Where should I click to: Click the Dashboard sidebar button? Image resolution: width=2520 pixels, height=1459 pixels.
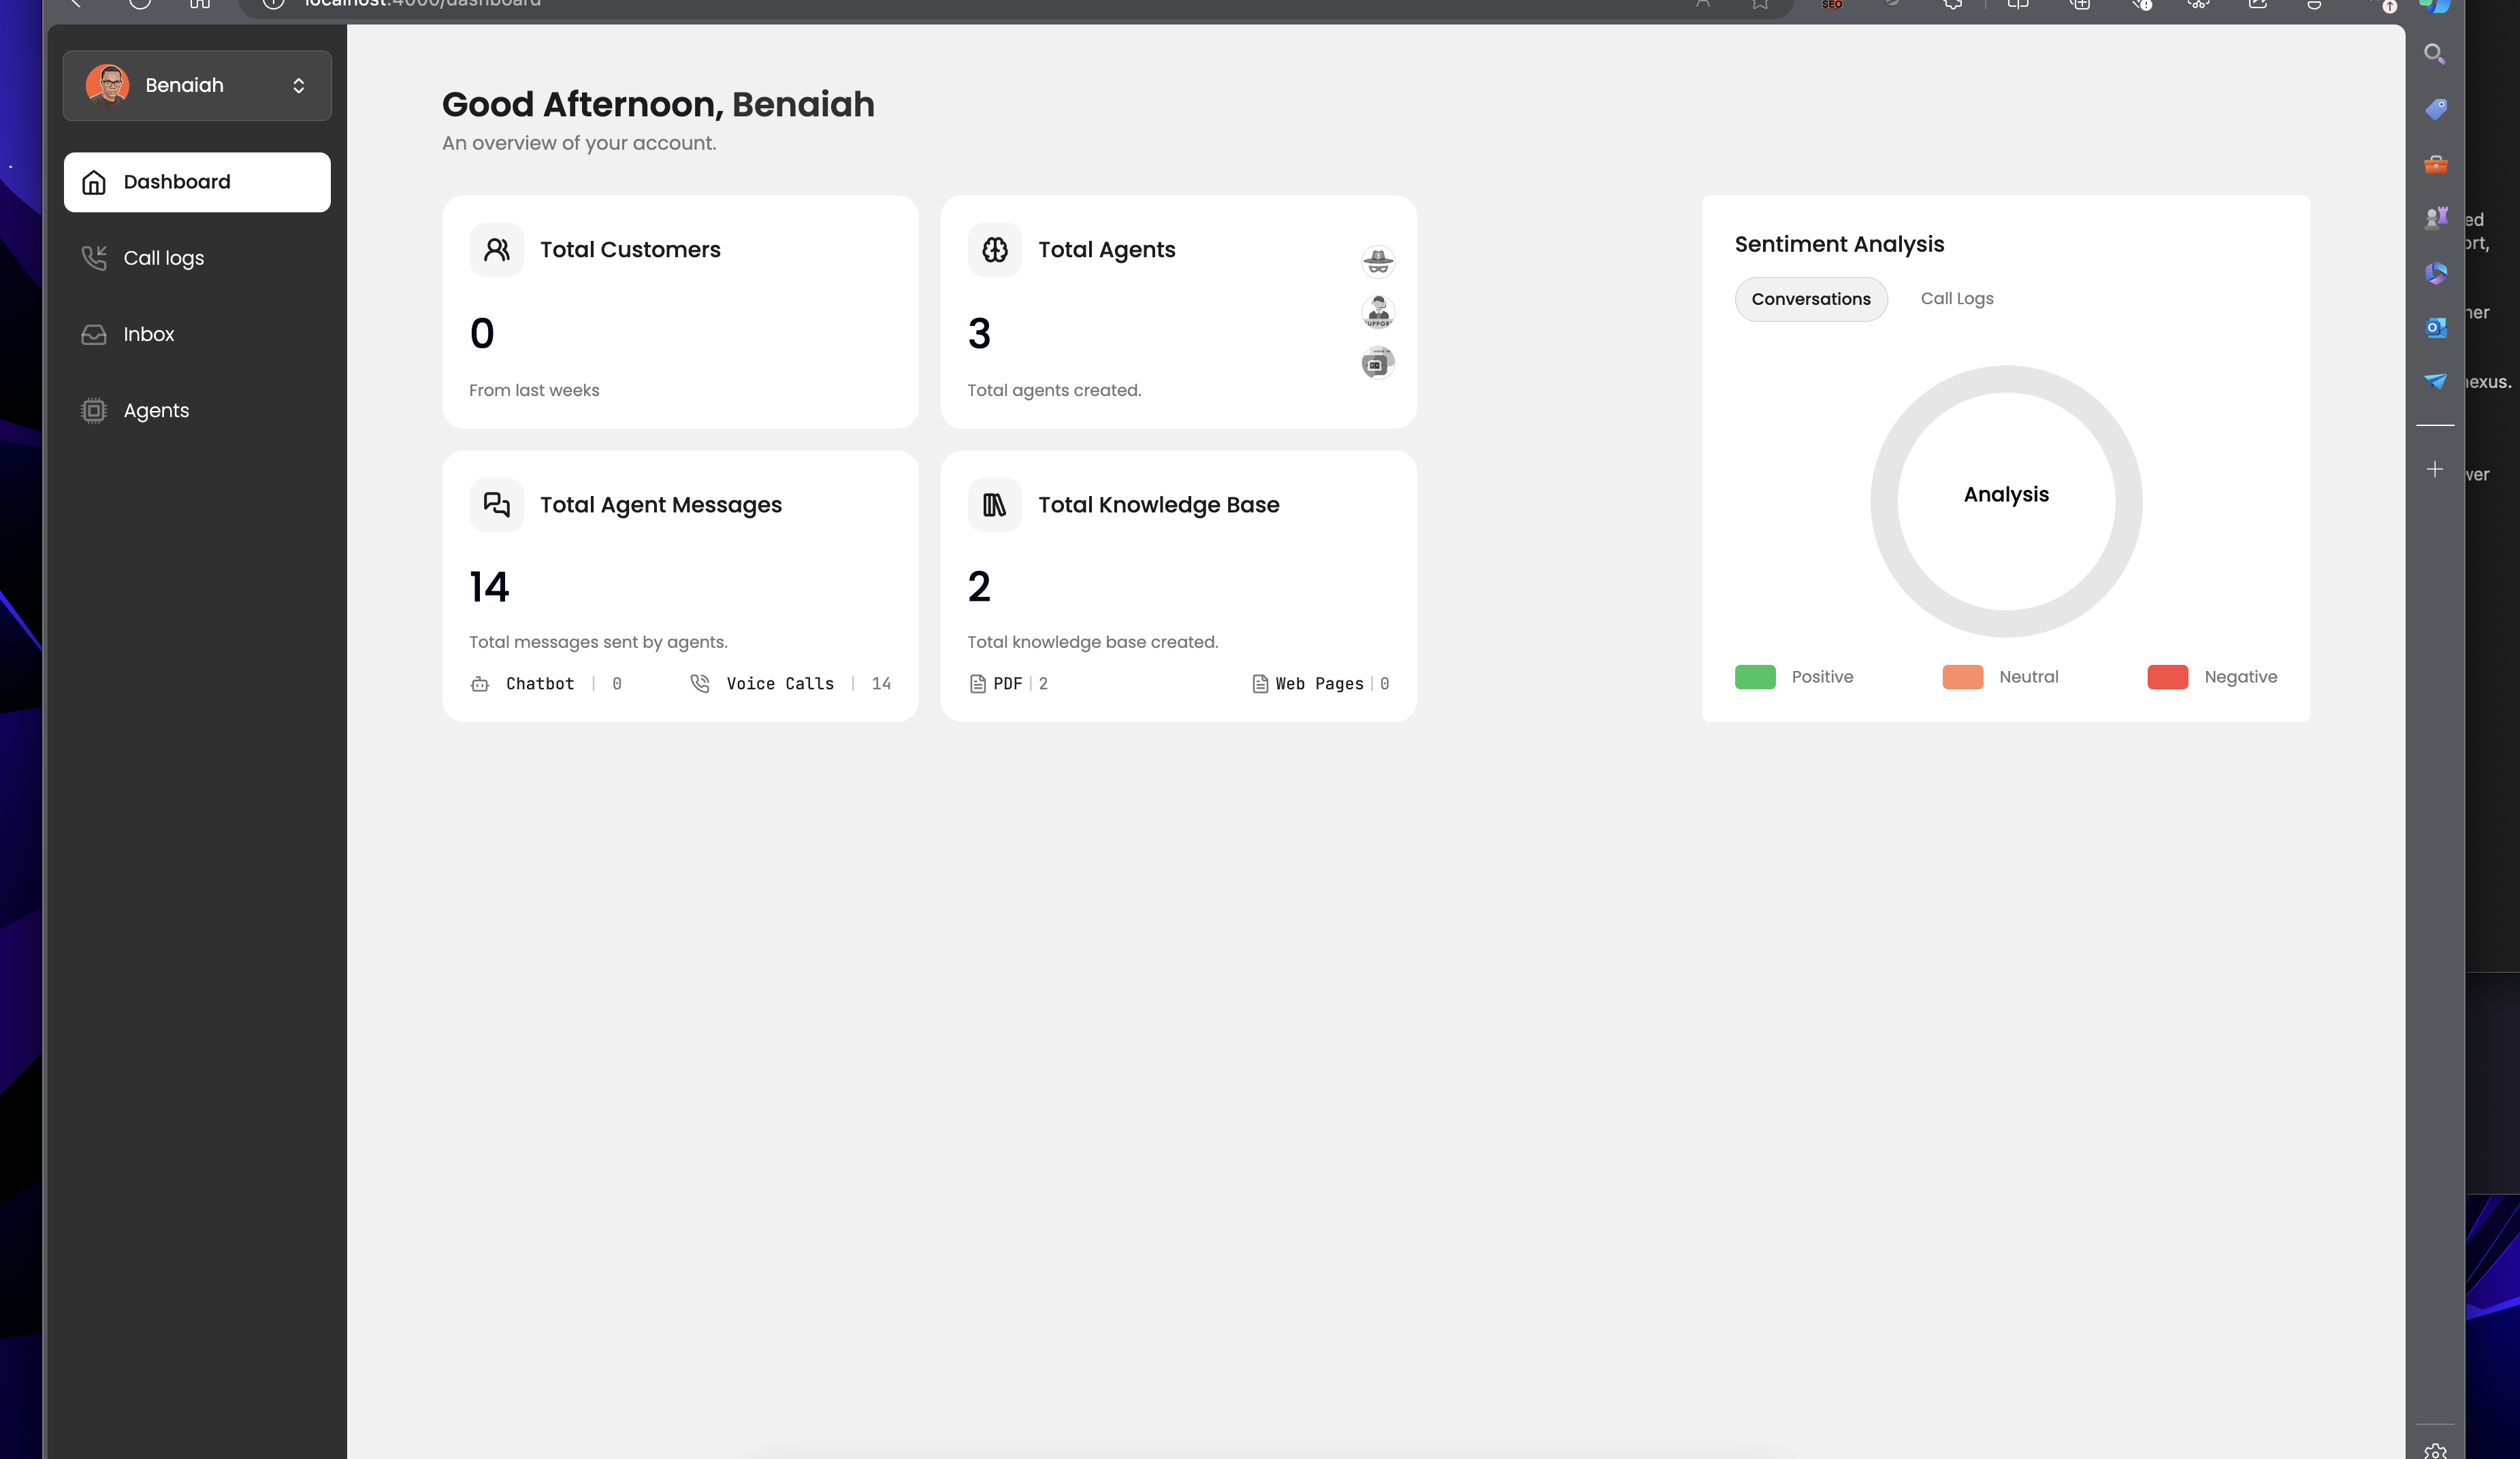[x=197, y=182]
